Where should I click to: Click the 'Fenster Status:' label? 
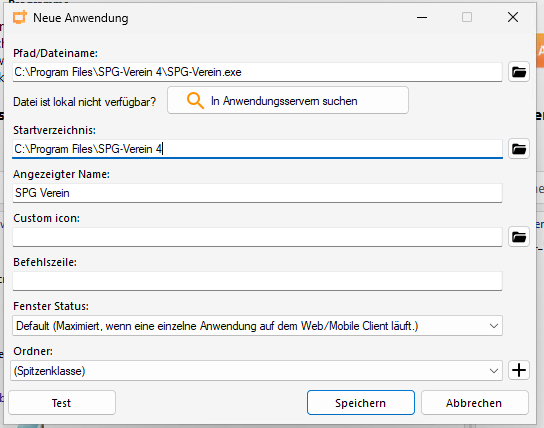51,306
